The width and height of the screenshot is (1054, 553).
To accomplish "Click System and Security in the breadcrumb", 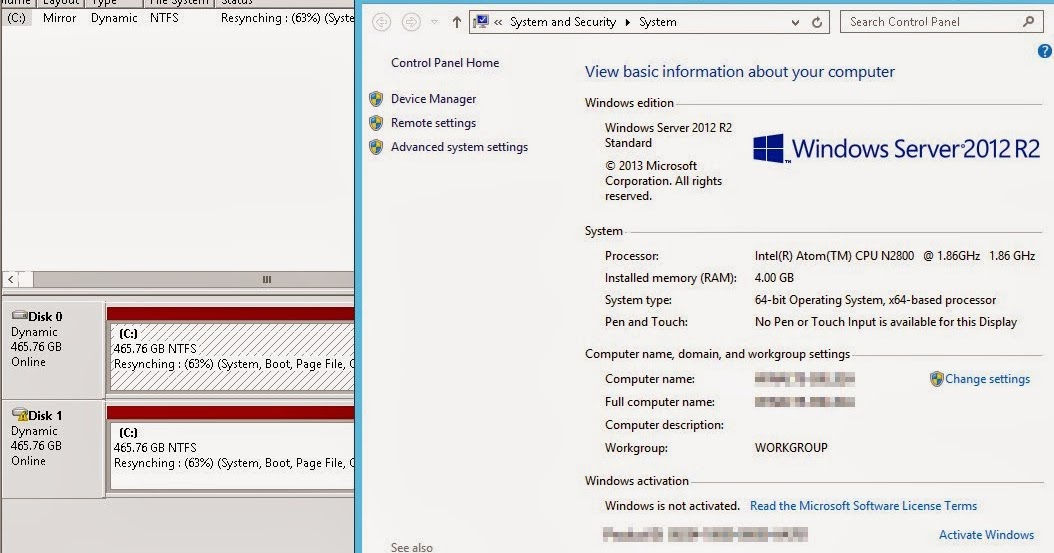I will pyautogui.click(x=563, y=22).
